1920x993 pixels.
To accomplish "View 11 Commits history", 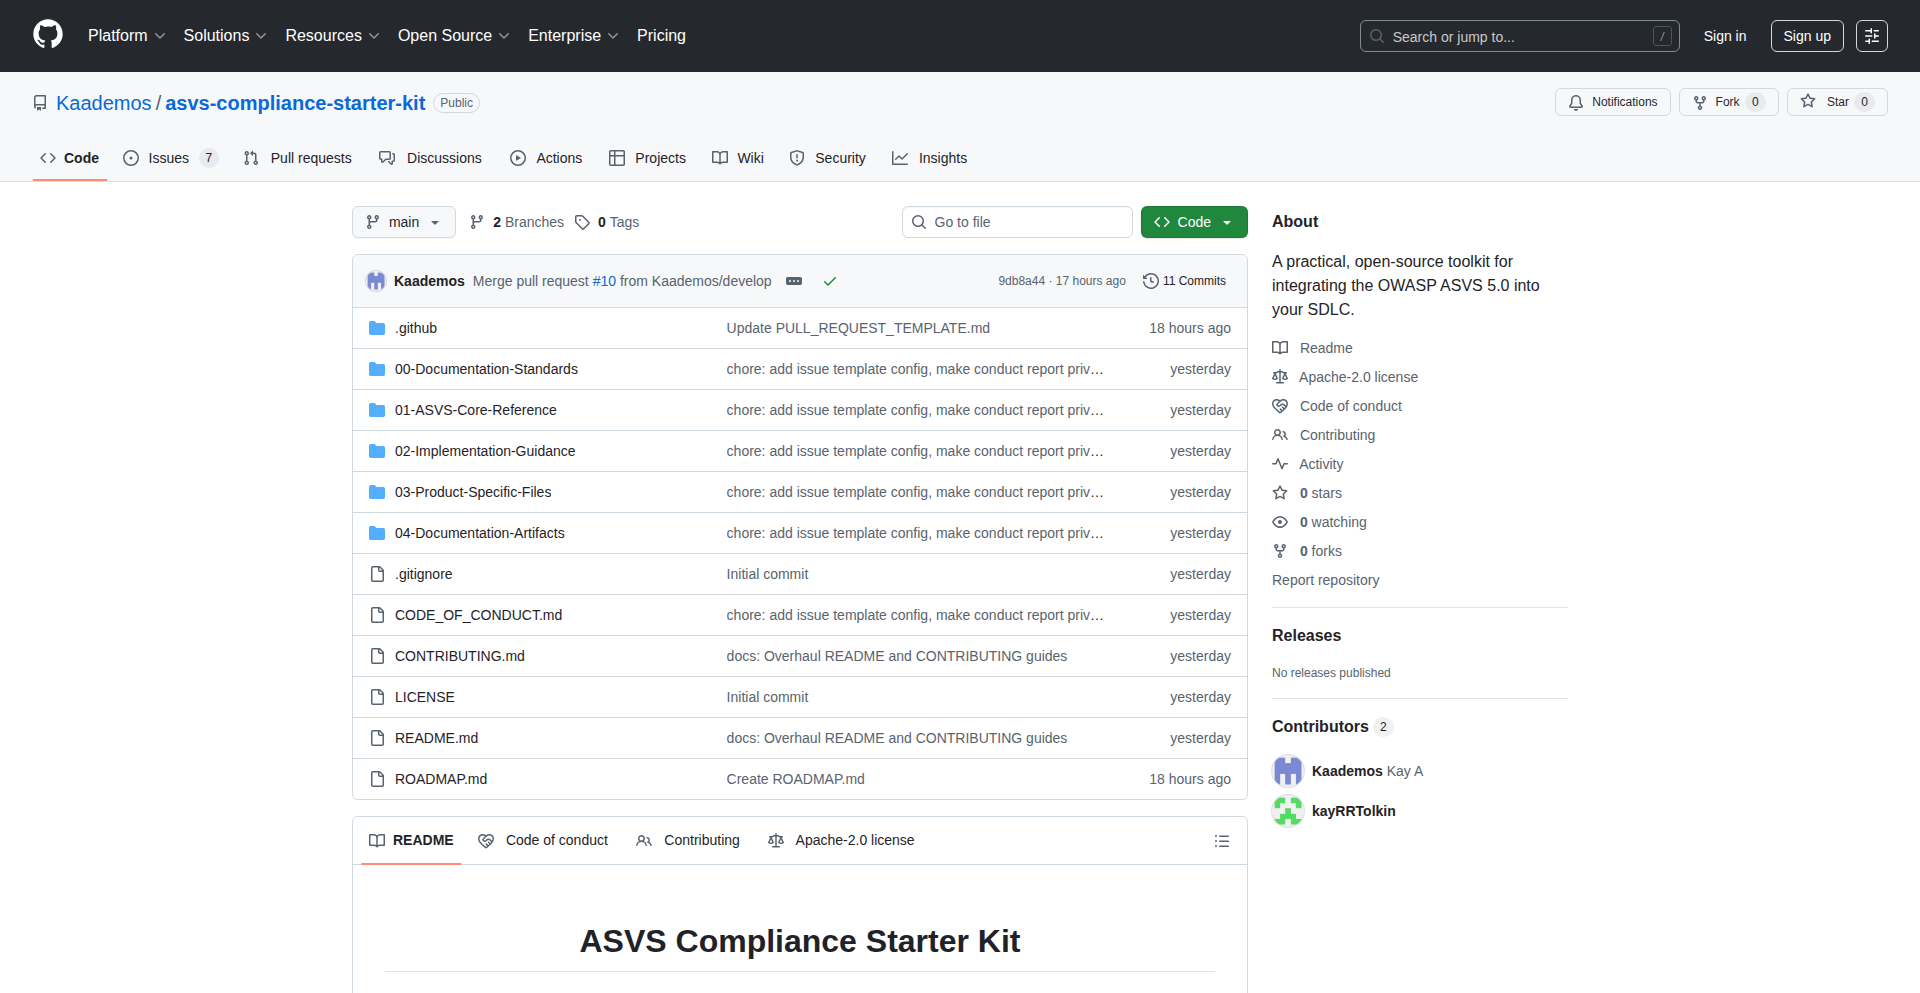I will click(x=1185, y=281).
